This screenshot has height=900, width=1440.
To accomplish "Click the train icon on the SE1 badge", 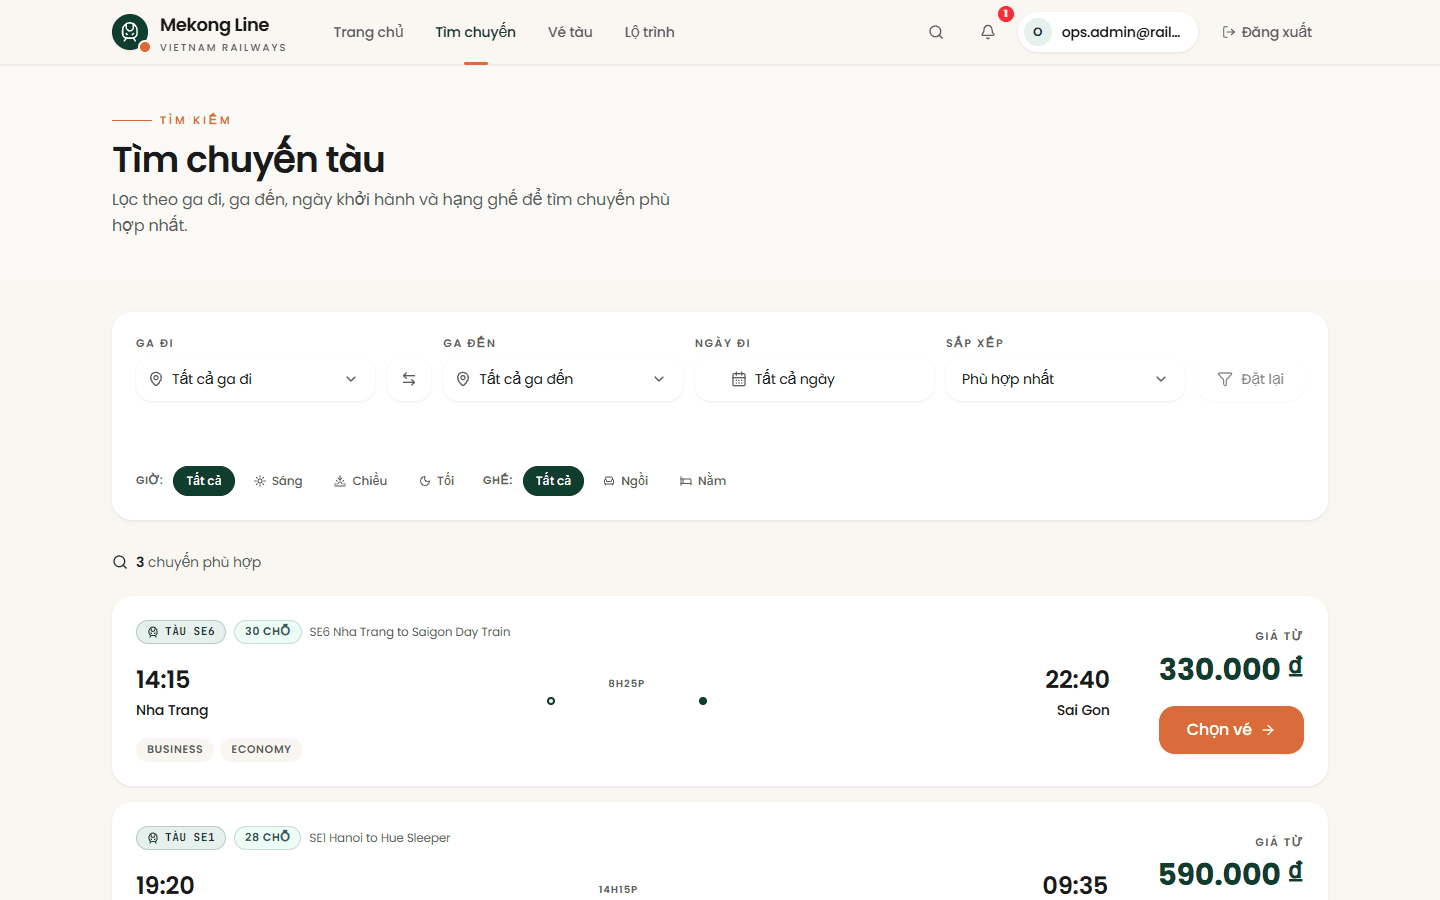I will tap(153, 838).
